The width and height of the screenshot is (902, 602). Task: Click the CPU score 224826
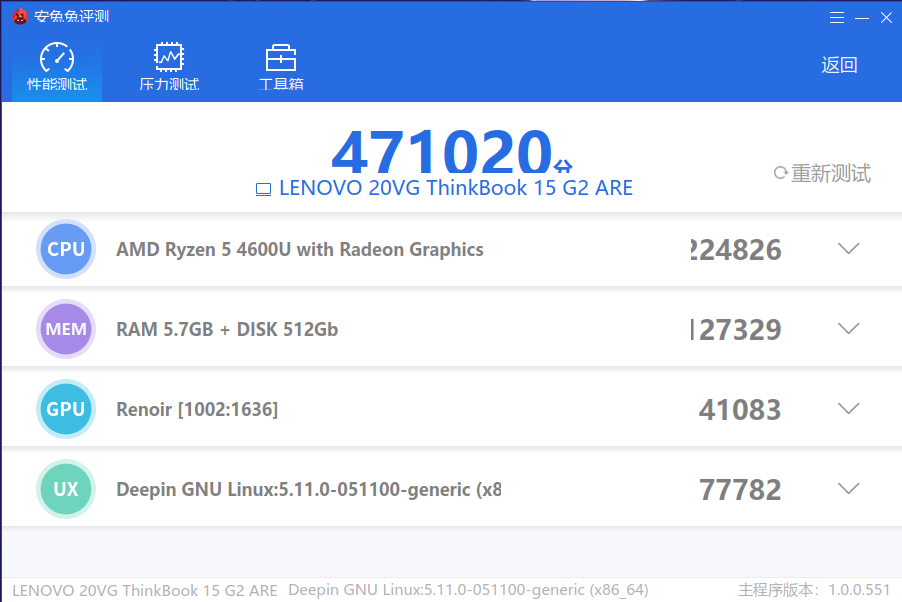736,250
